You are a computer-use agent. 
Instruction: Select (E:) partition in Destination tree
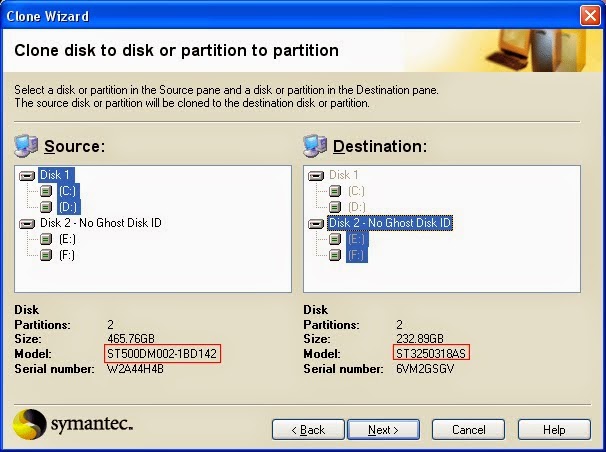click(x=357, y=239)
